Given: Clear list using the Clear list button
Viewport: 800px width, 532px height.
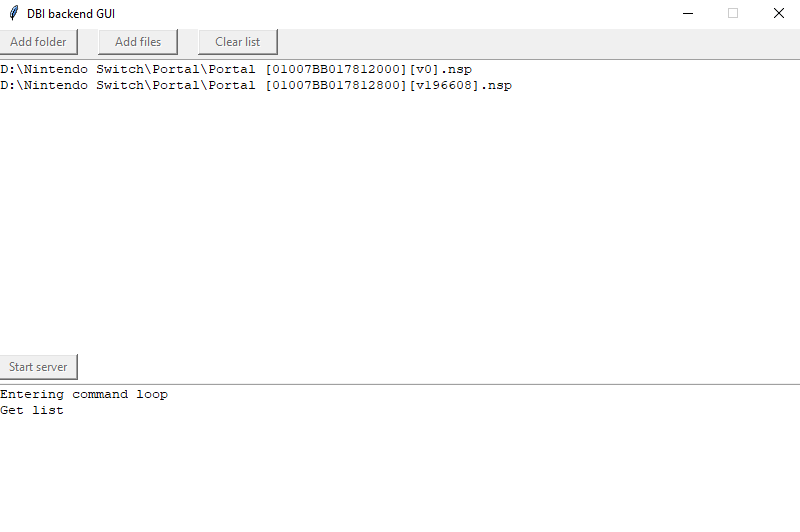Looking at the screenshot, I should tap(237, 42).
